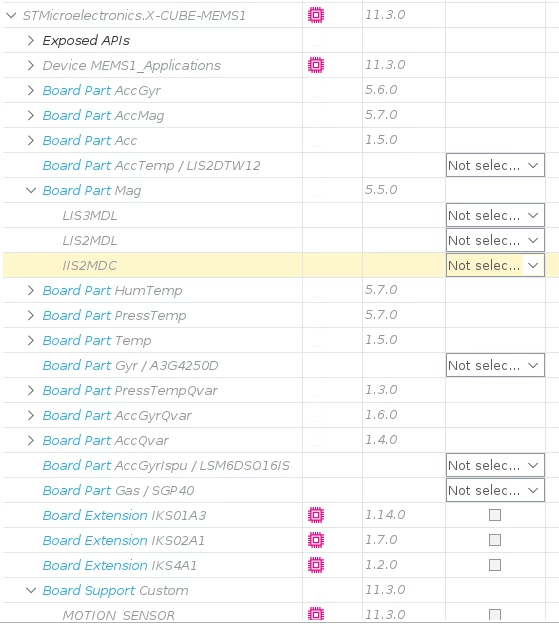Check the Board Extension IKS4A1 checkbox
The height and width of the screenshot is (624, 559).
[x=495, y=565]
